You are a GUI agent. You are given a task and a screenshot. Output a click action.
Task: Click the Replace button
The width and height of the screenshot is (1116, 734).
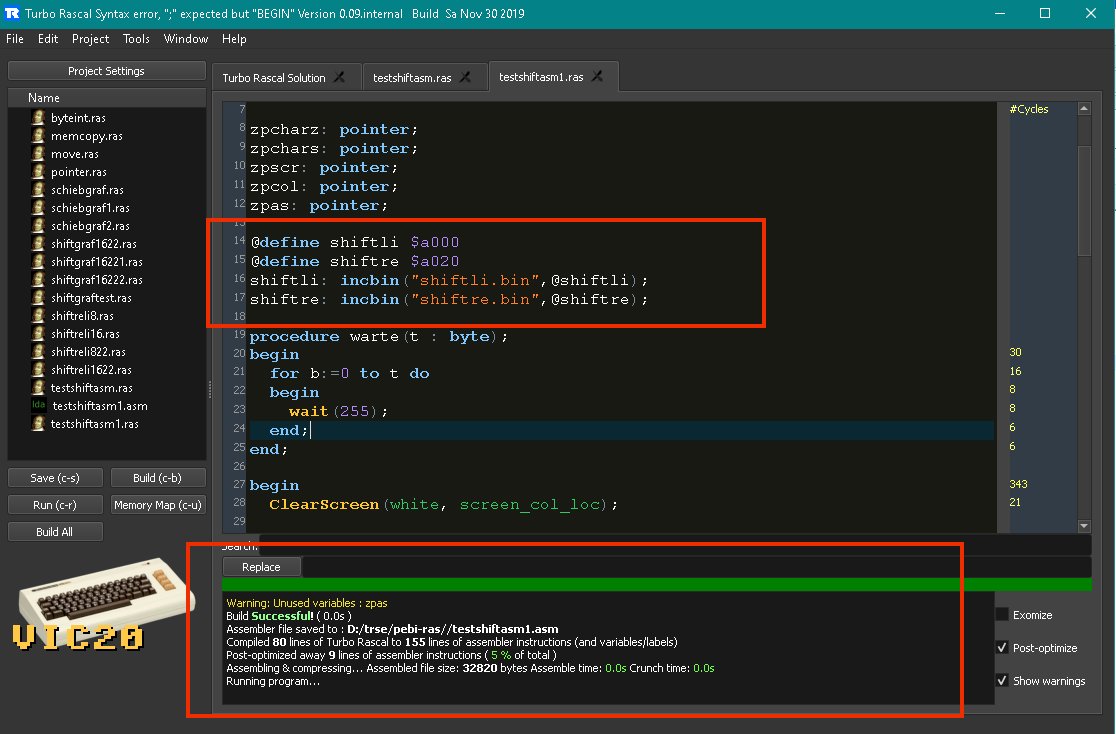(261, 567)
